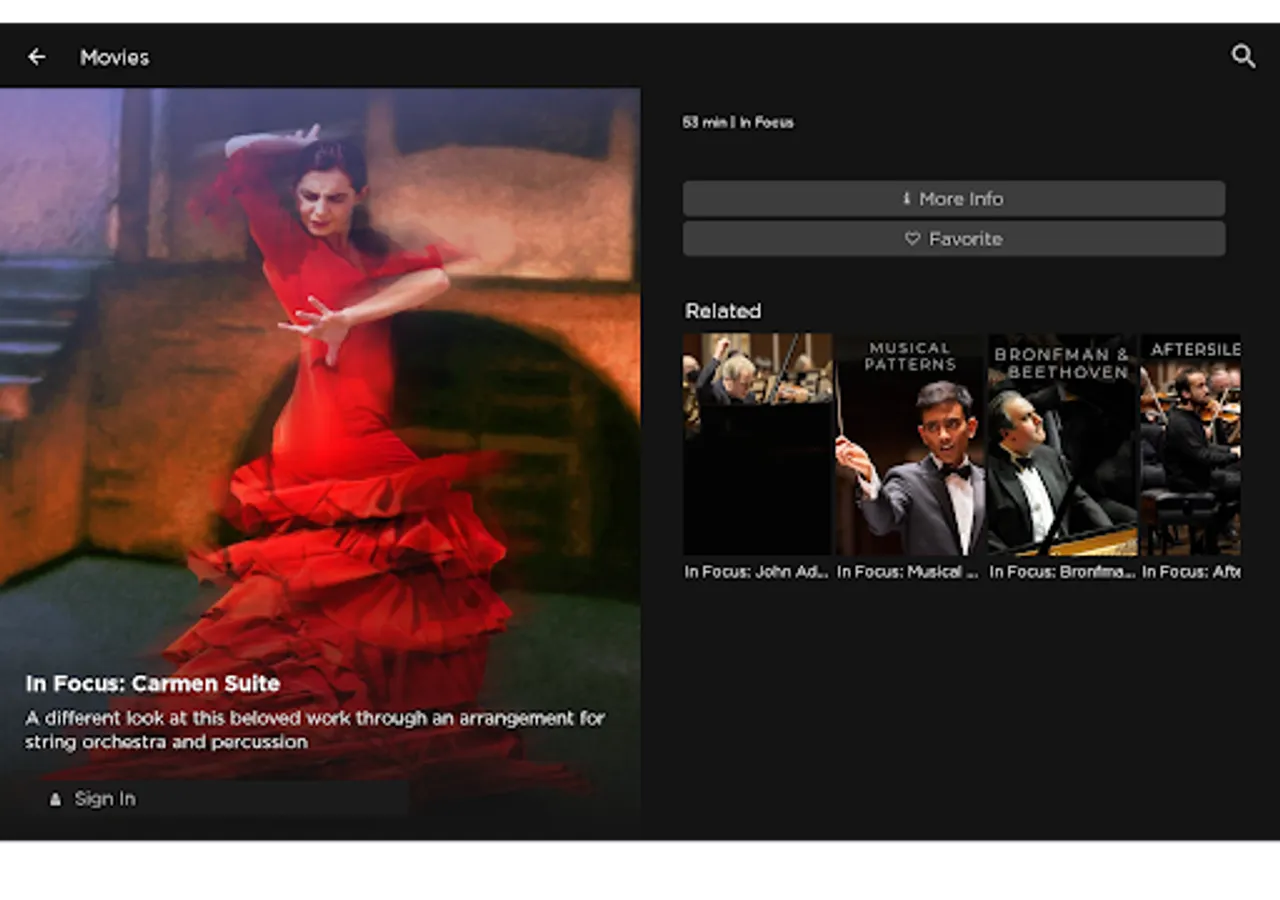Open the Musical Patterns conductor thumbnail

910,444
